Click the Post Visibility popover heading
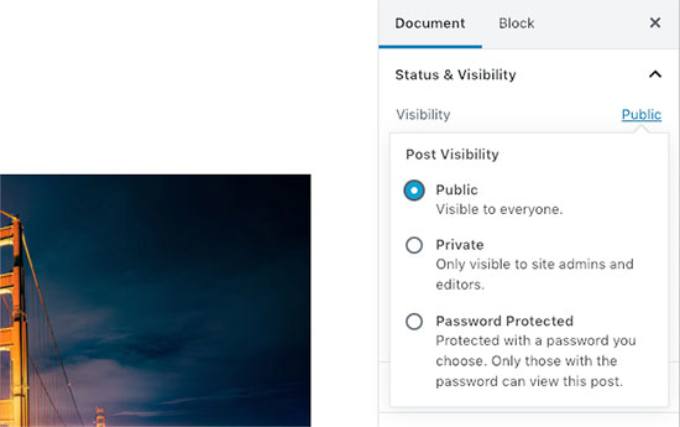 tap(452, 155)
